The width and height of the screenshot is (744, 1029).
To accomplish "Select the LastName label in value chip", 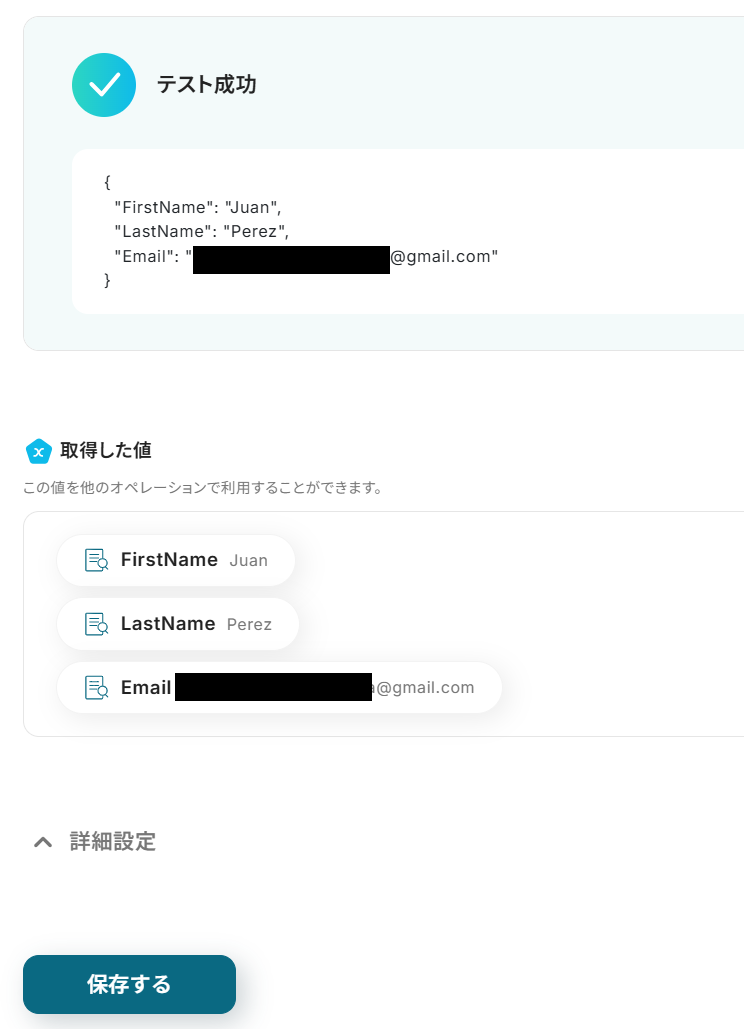I will click(168, 624).
